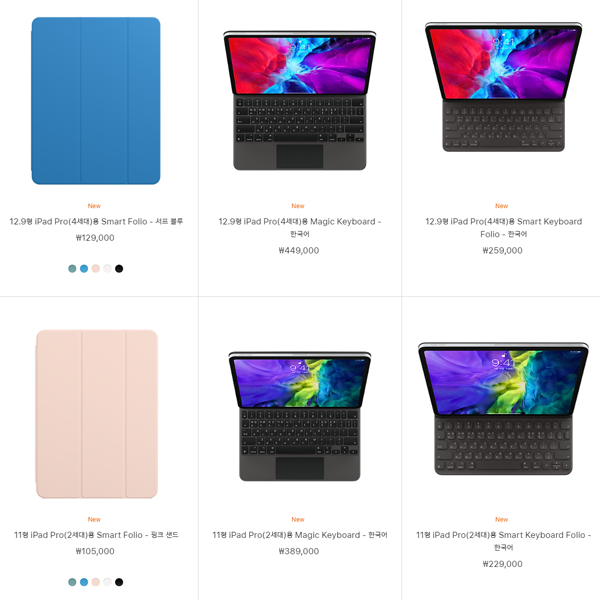
Task: Select black swatch for 11 Smart Folio
Action: pyautogui.click(x=119, y=582)
